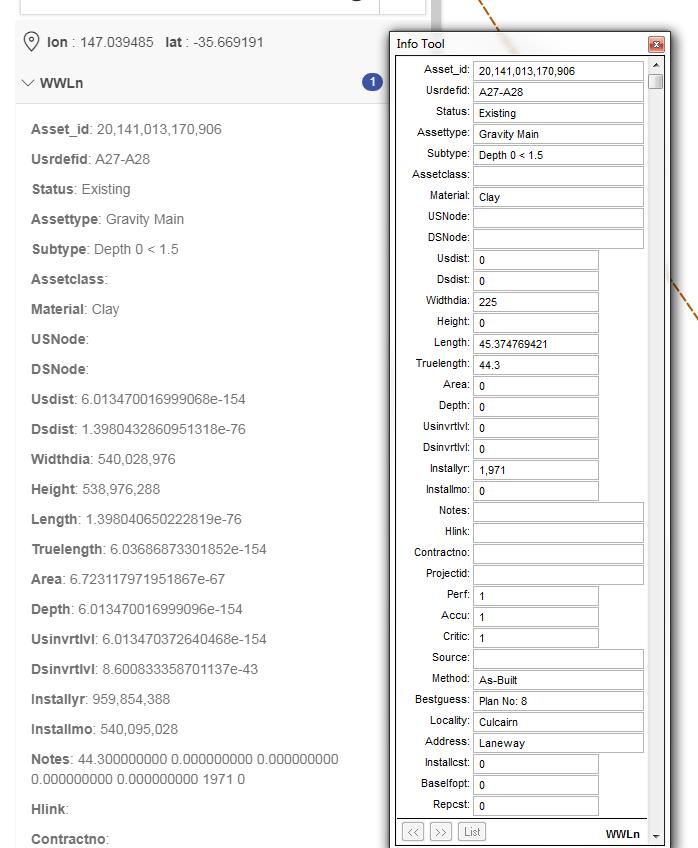Click the left panel Installyr: 959,854,388 row

click(x=101, y=699)
